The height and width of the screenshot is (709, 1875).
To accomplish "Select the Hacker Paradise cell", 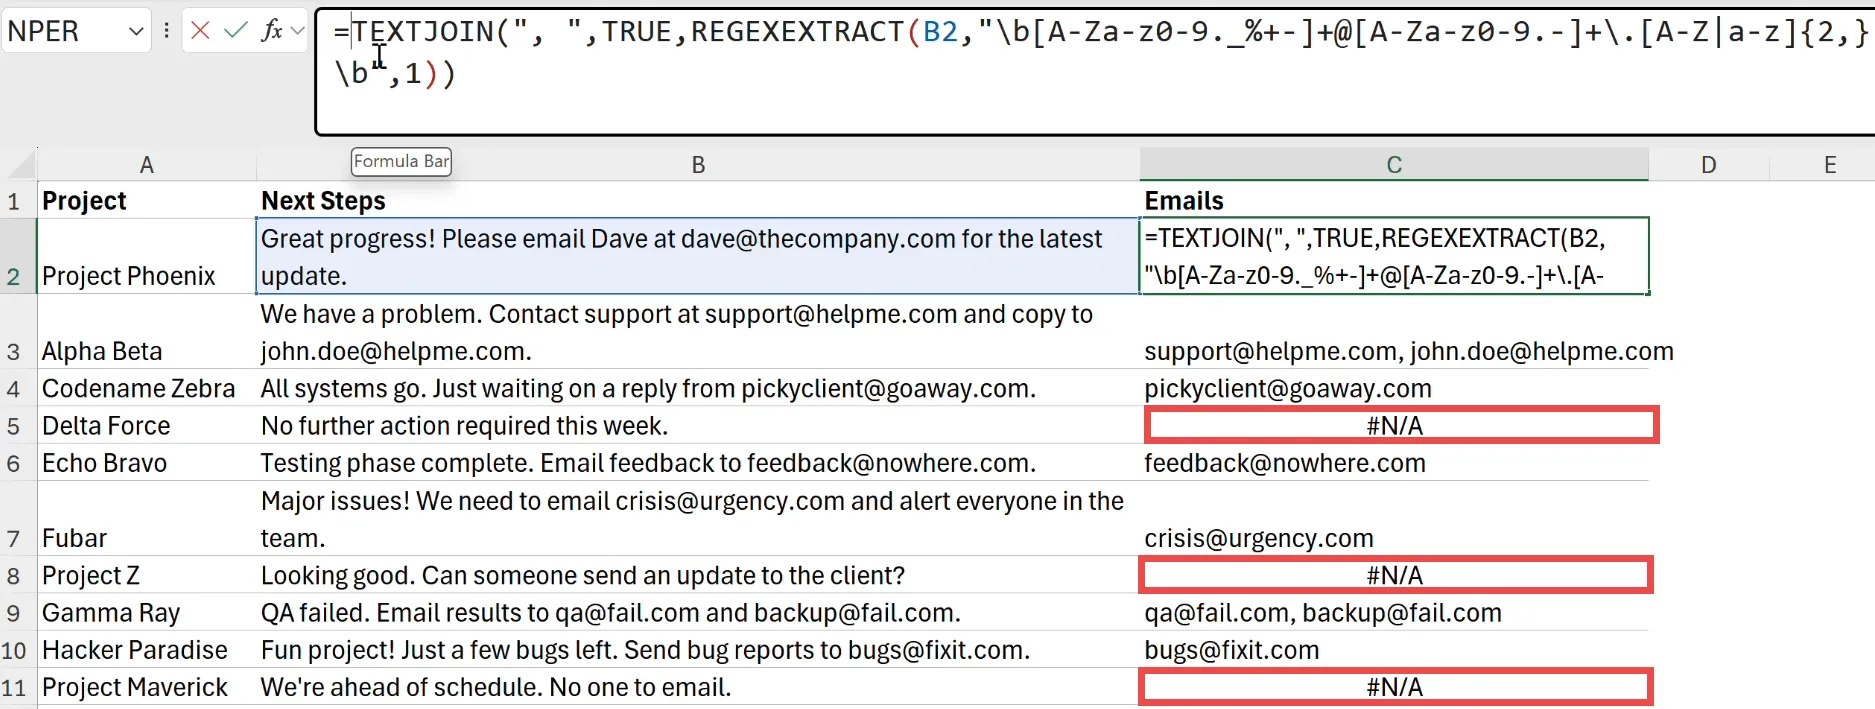I will (x=147, y=650).
